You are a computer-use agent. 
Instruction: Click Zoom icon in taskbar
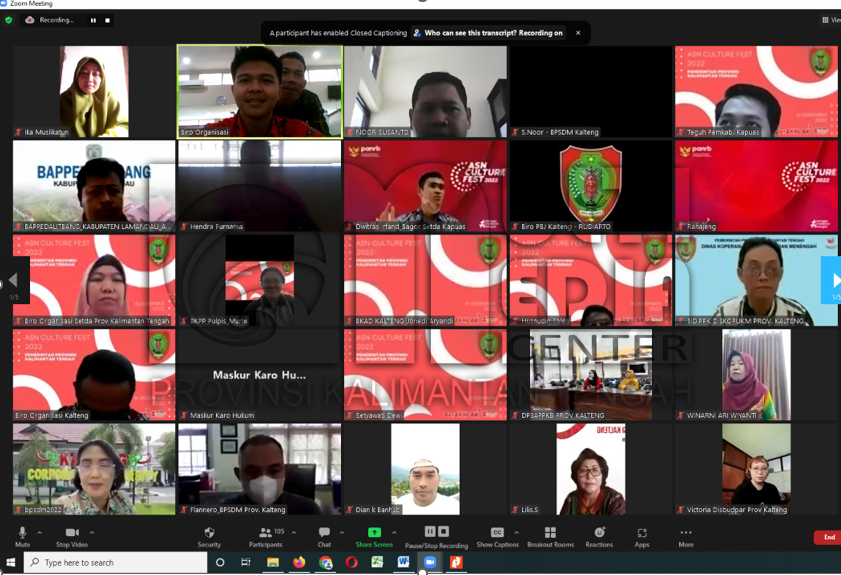tap(430, 562)
